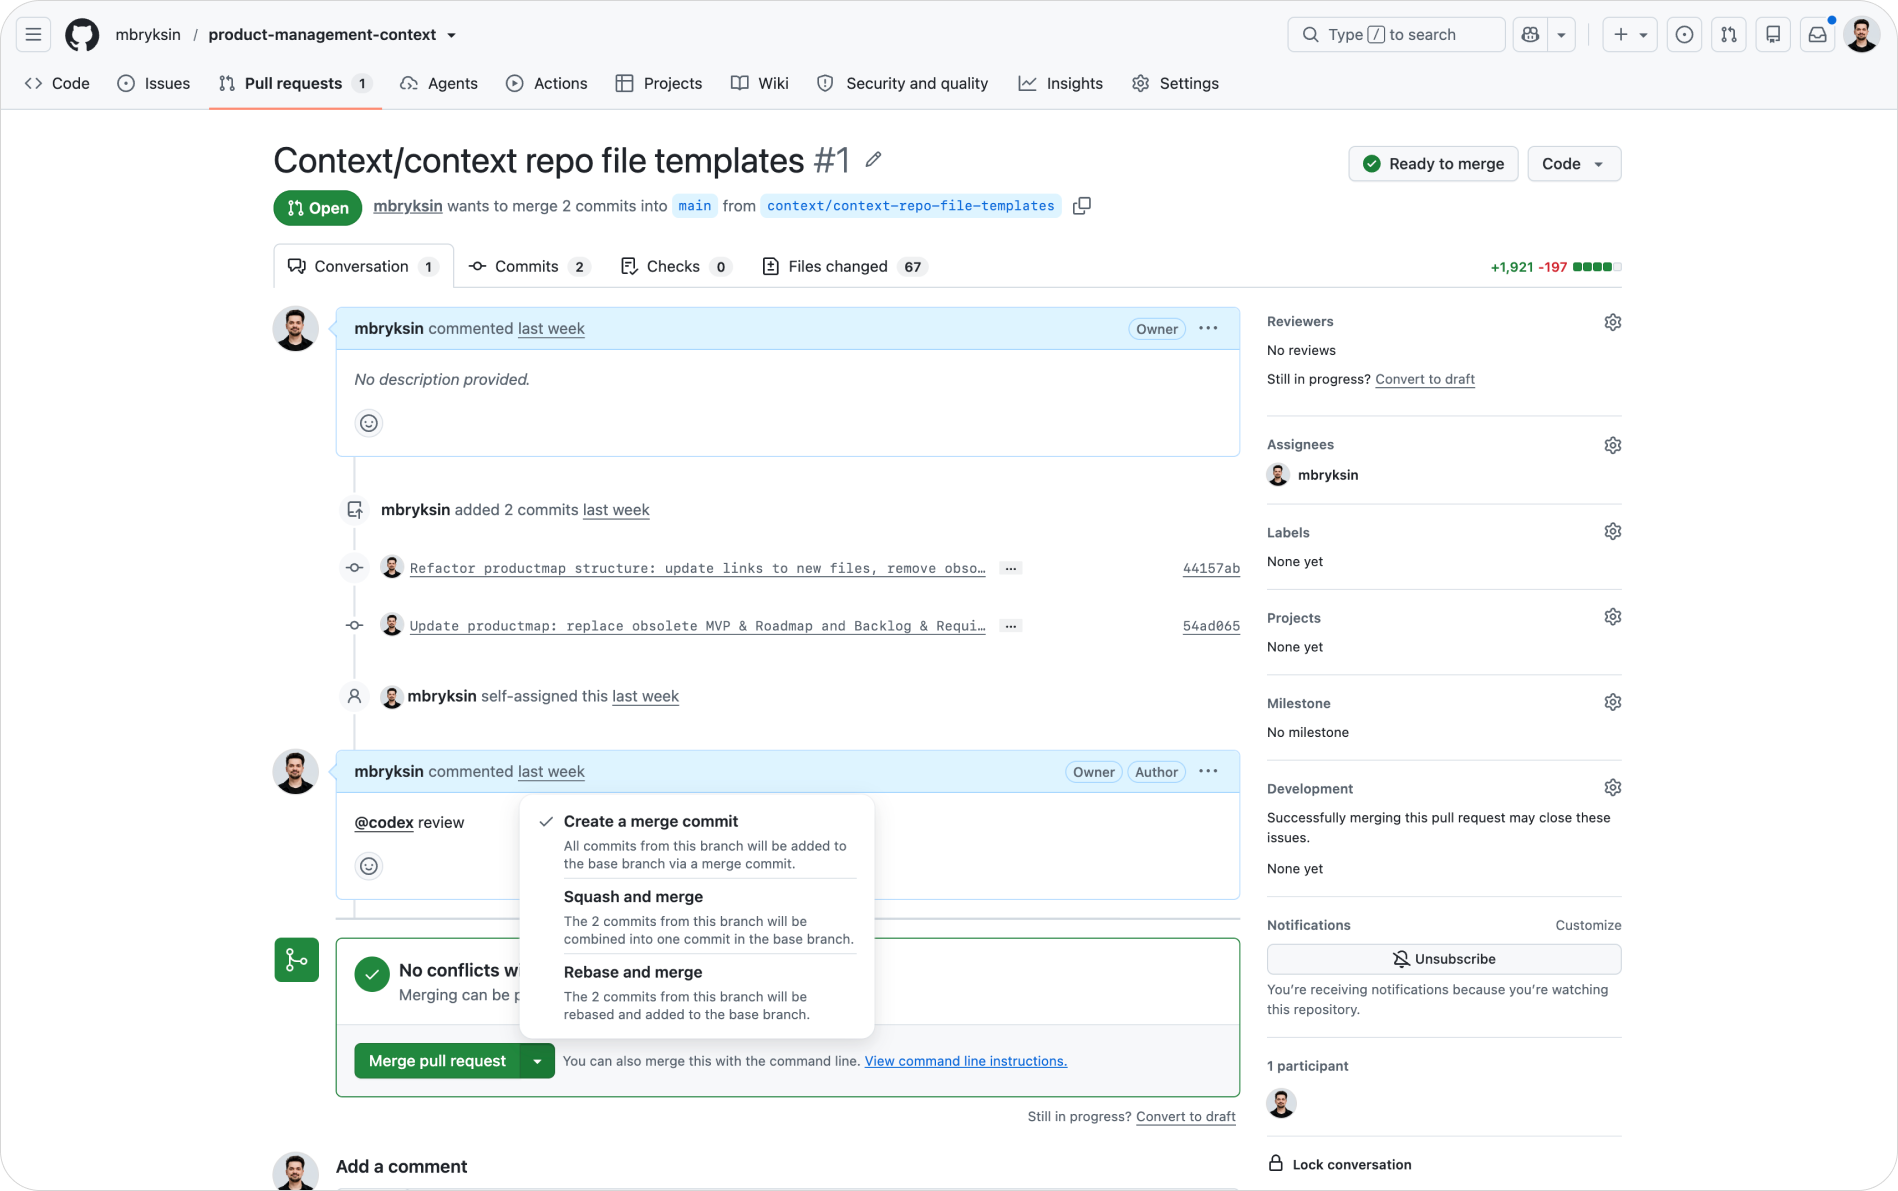The height and width of the screenshot is (1191, 1898).
Task: Expand commit message for 44157ab
Action: tap(1011, 568)
